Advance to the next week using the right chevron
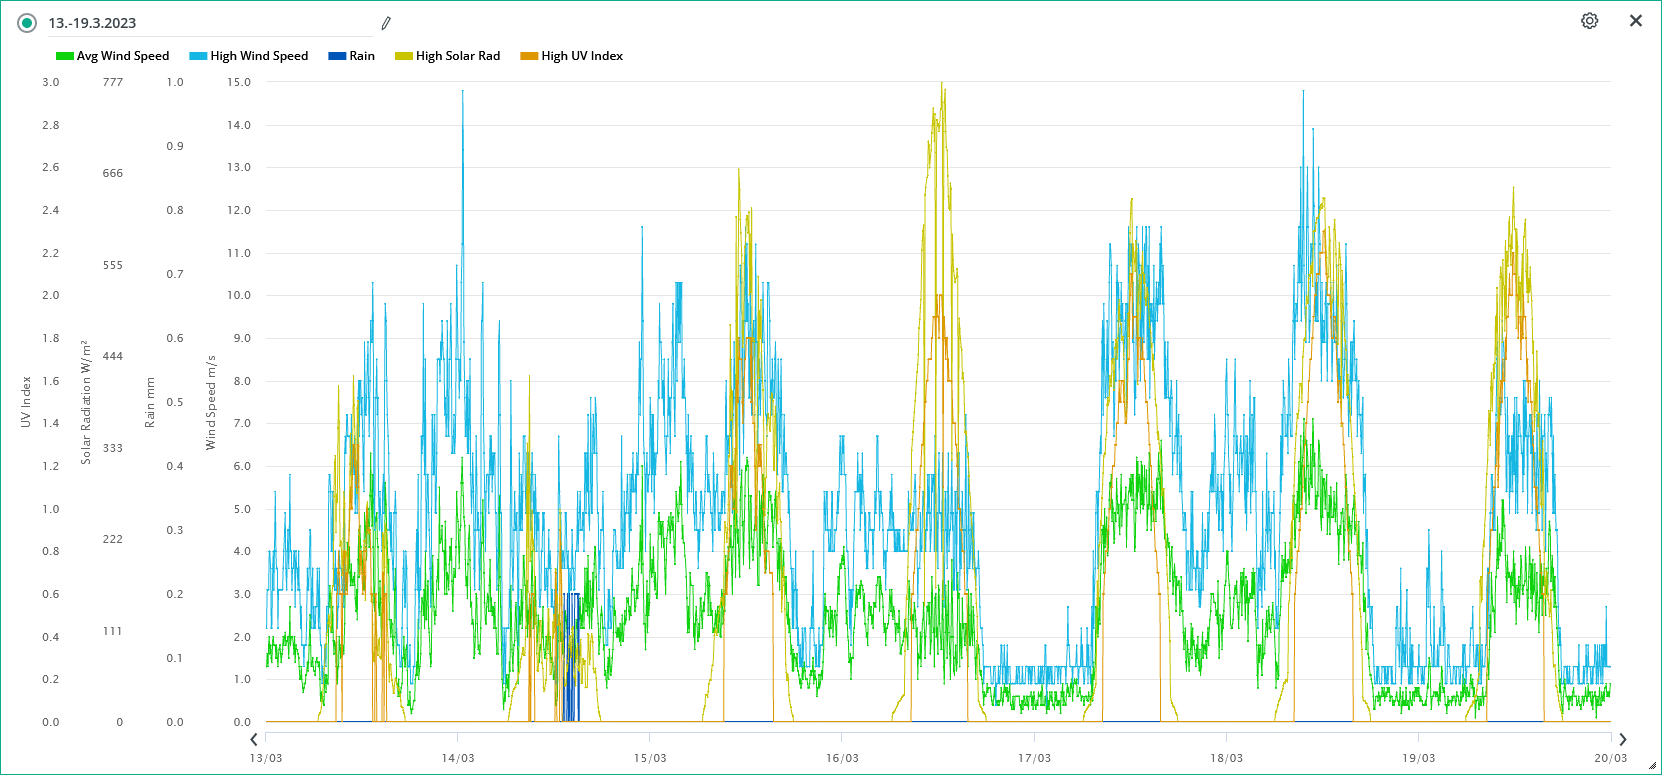This screenshot has width=1662, height=775. 1622,739
